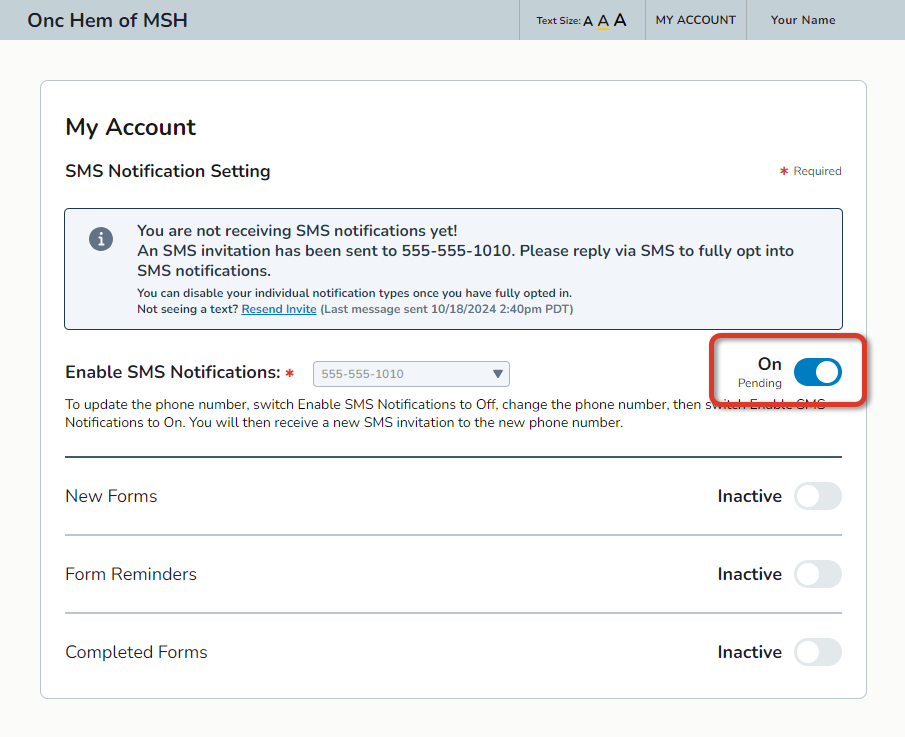The image size is (905, 737).
Task: Toggle Enable SMS Notifications switch off
Action: point(817,372)
